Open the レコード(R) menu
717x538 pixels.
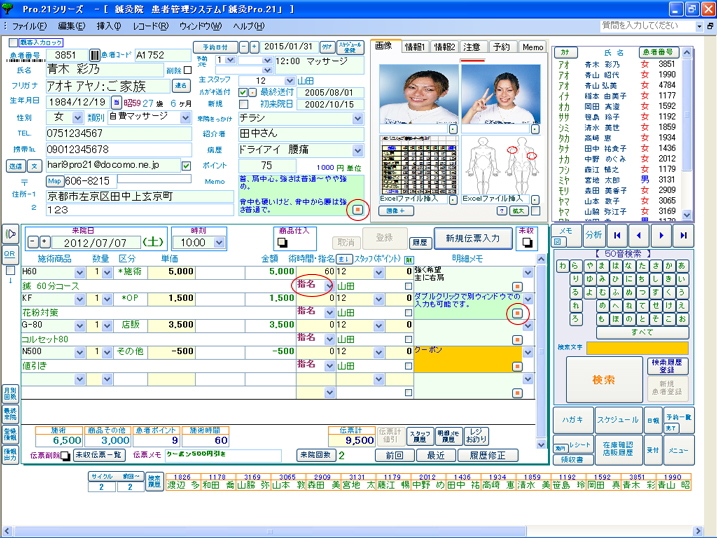click(x=151, y=26)
